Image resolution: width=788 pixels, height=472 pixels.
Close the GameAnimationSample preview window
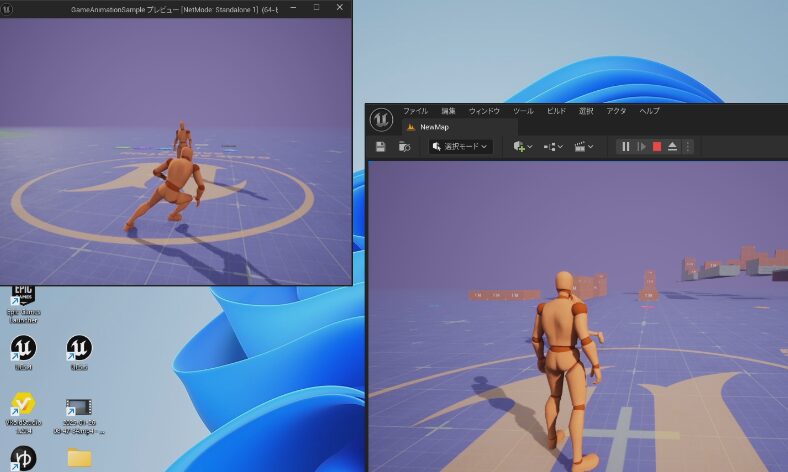(x=340, y=8)
